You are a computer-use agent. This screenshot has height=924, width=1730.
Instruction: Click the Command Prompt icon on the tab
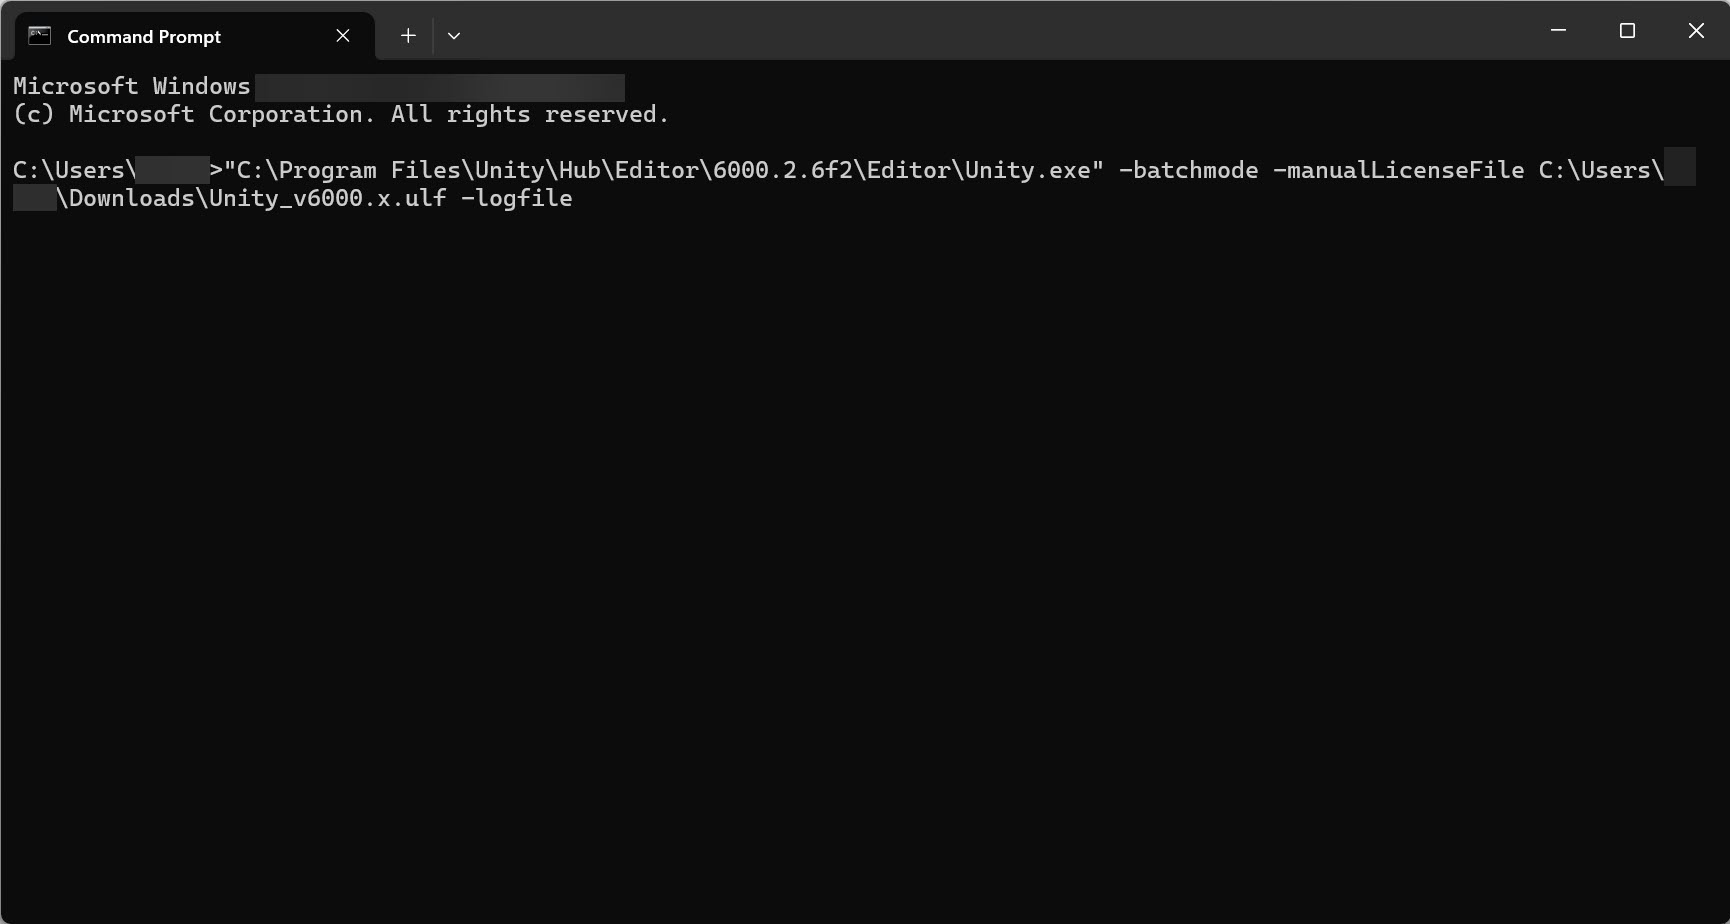39,35
